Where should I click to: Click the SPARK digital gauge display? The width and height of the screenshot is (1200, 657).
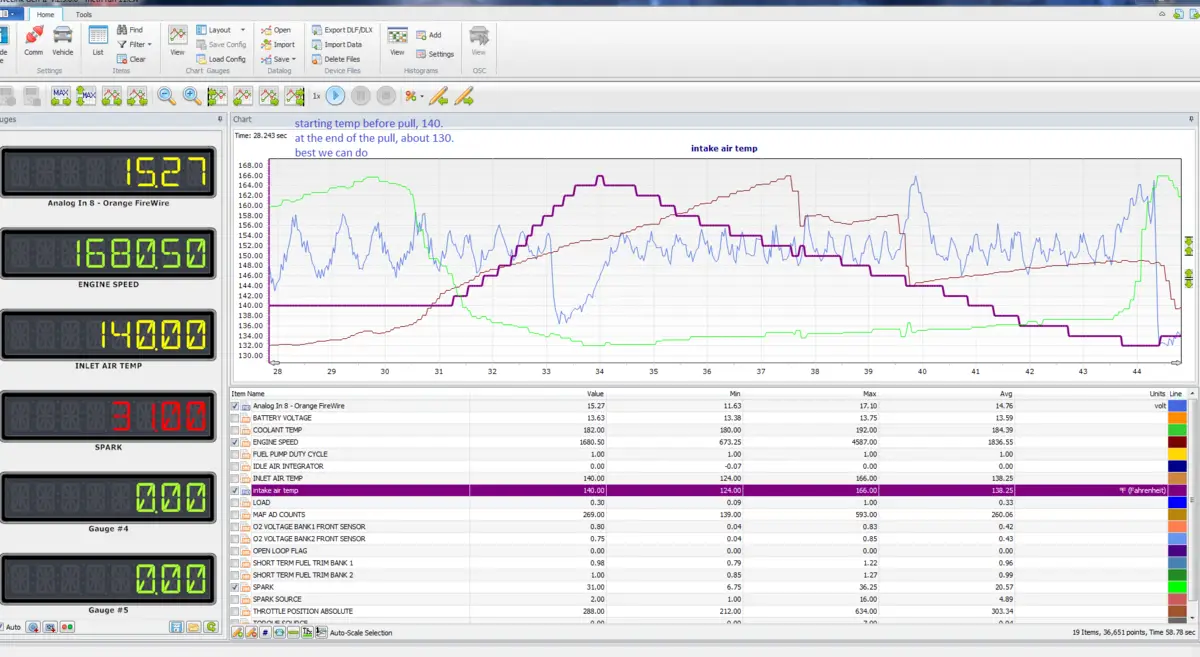click(108, 414)
